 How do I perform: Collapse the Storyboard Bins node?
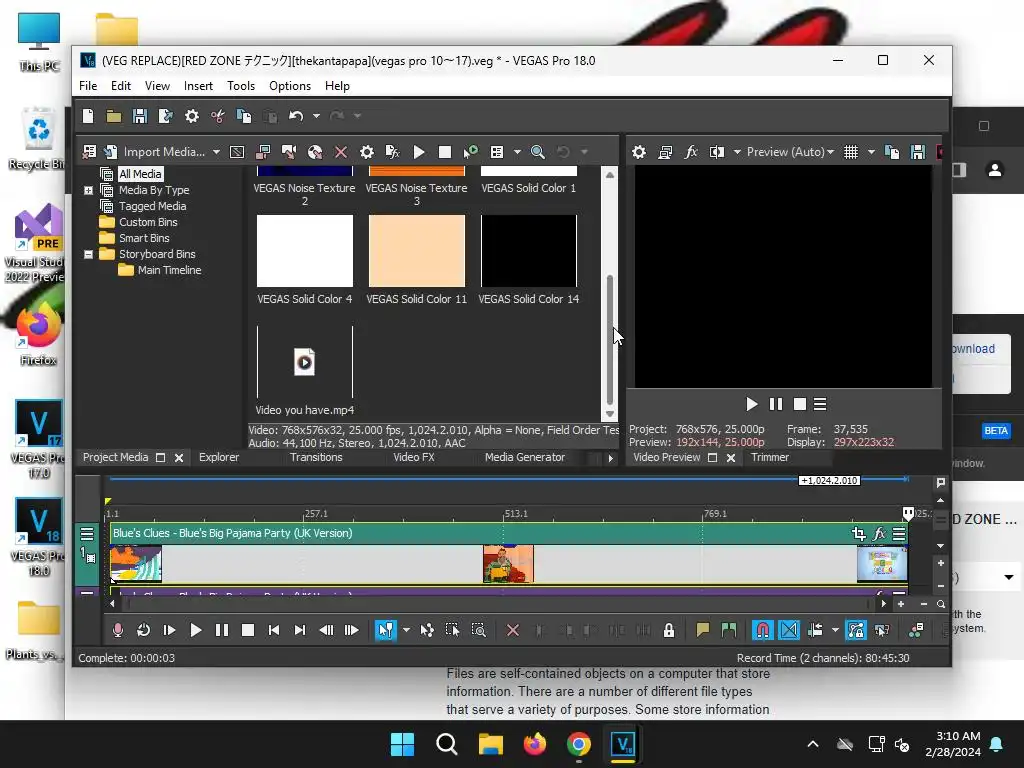(88, 254)
